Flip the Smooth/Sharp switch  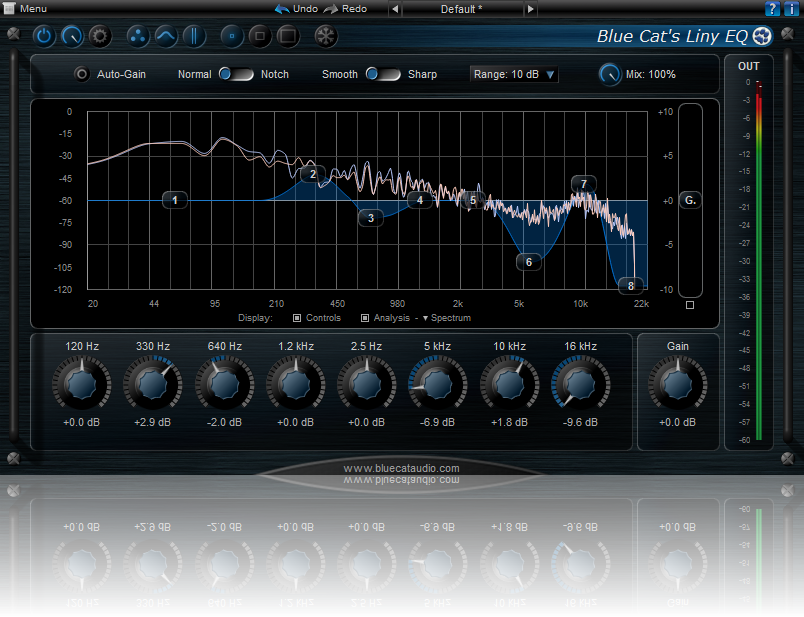tap(383, 74)
